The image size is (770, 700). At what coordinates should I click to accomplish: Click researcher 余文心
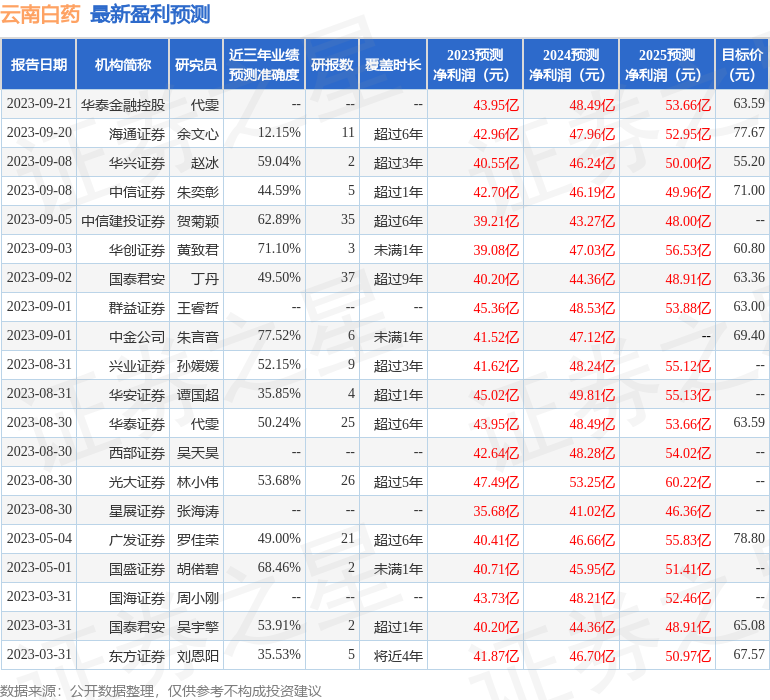(198, 134)
